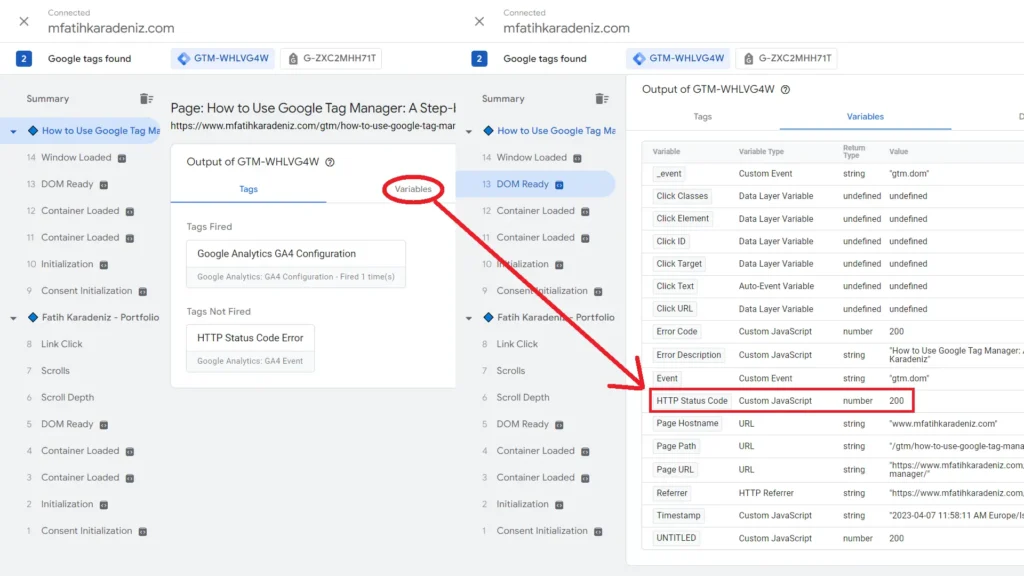Image resolution: width=1024 pixels, height=576 pixels.
Task: Click the trash icon beside Summary in right panel
Action: [x=603, y=98]
